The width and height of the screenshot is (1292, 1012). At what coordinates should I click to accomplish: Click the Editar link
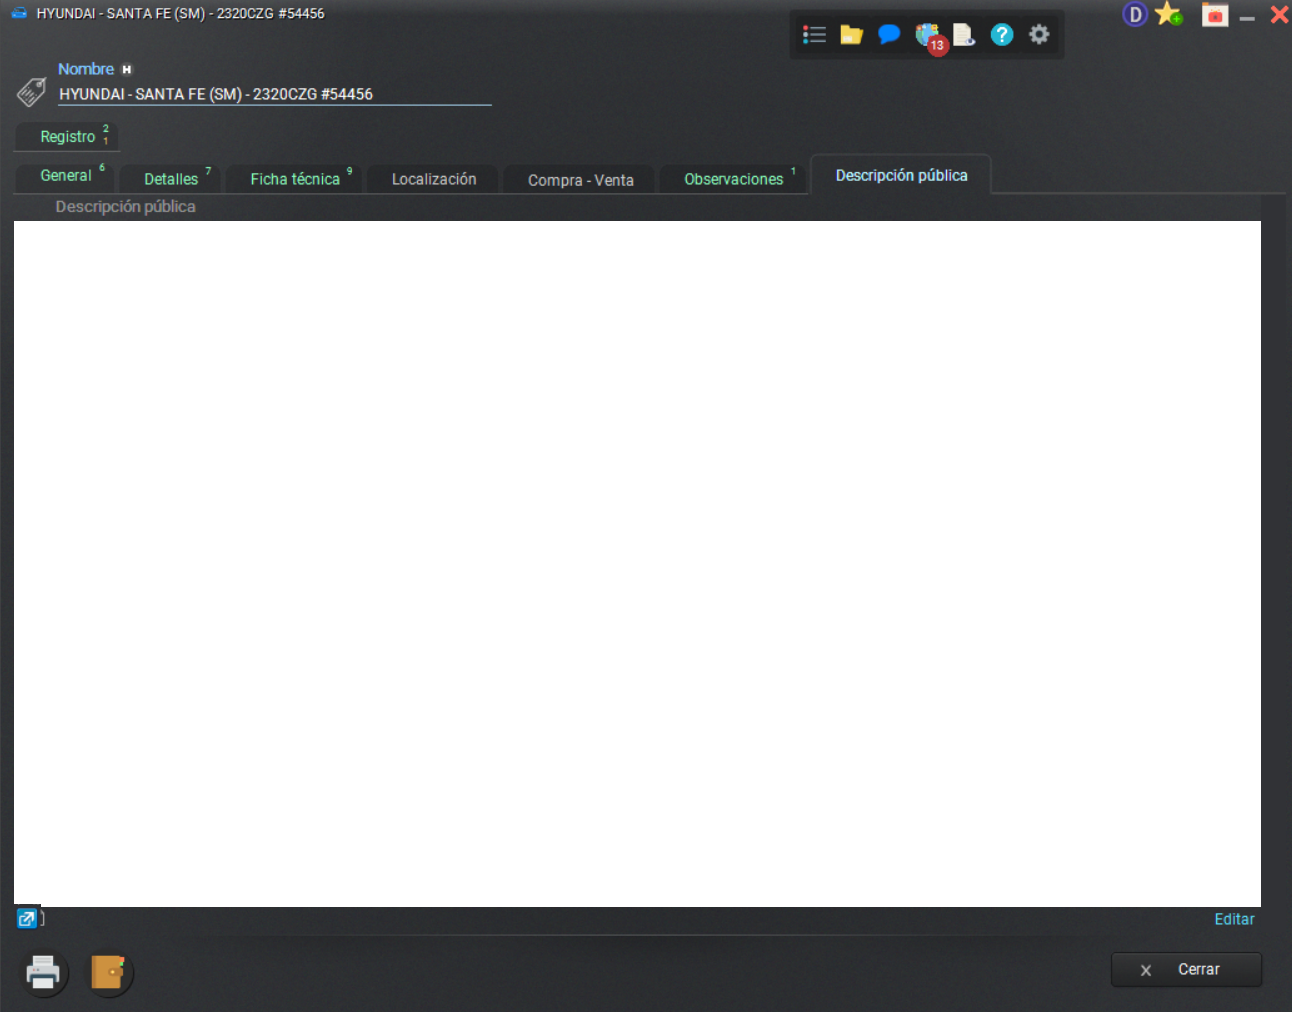point(1234,918)
